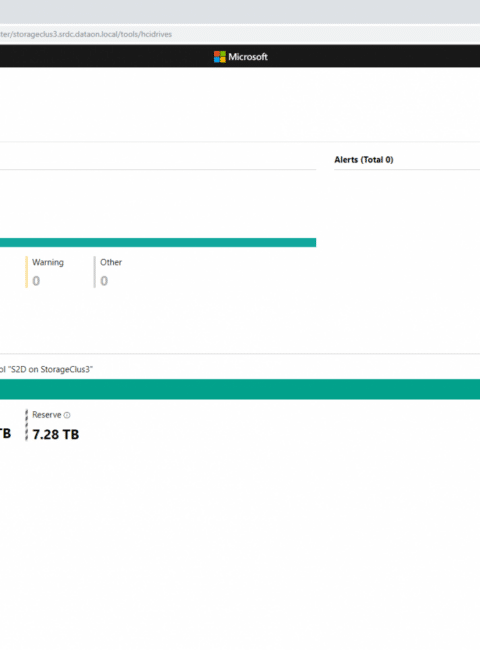Click the Reserve info icon
Screen dimensions: 480x650
67,415
